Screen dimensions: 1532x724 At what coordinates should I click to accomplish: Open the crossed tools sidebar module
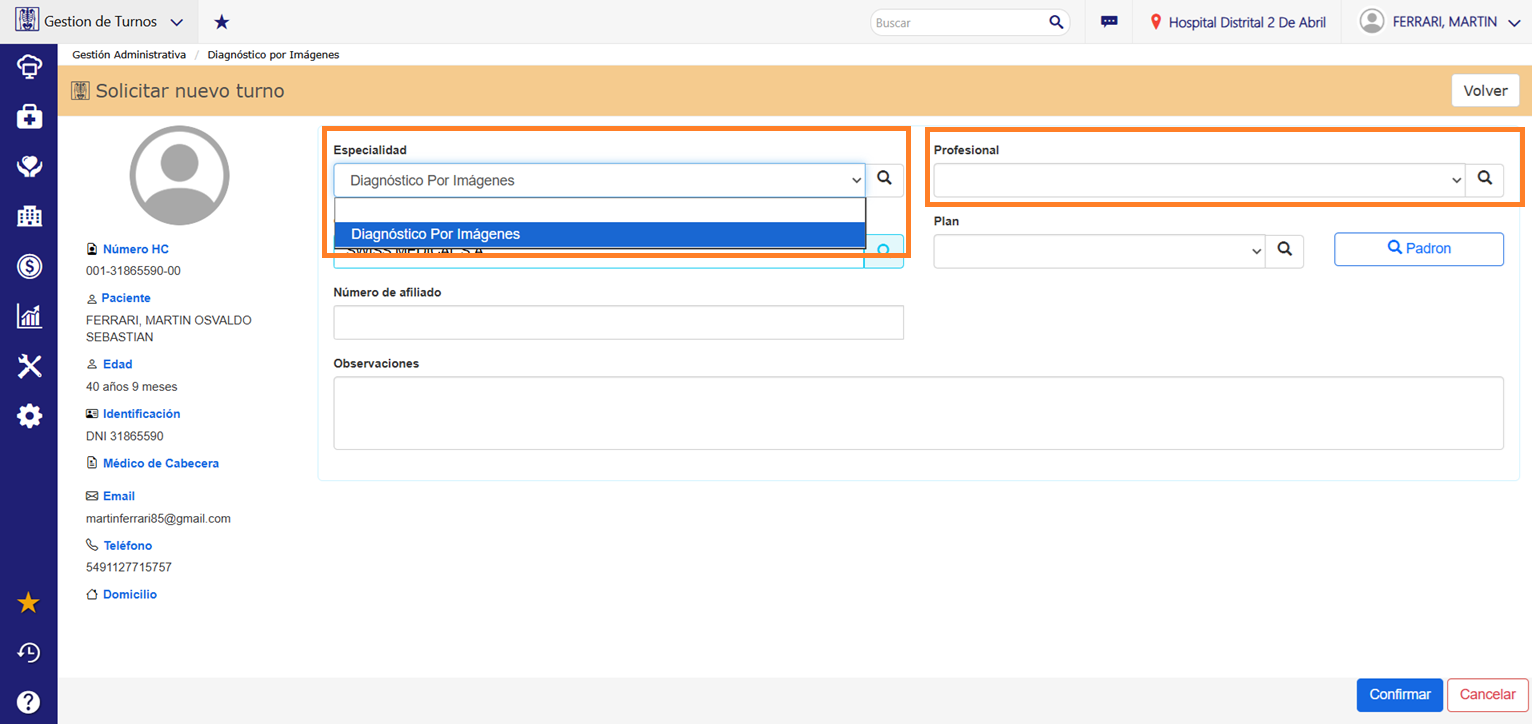point(29,366)
